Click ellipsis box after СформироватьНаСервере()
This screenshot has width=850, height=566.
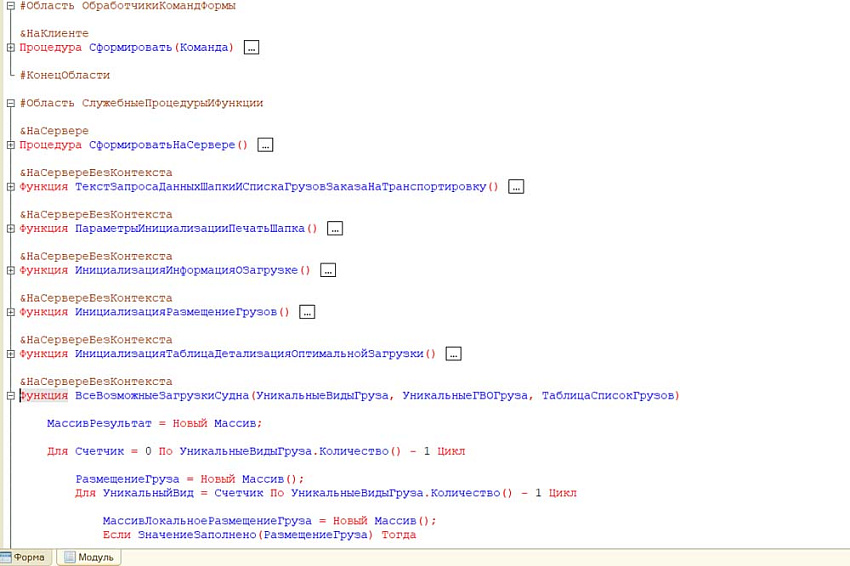pyautogui.click(x=265, y=145)
